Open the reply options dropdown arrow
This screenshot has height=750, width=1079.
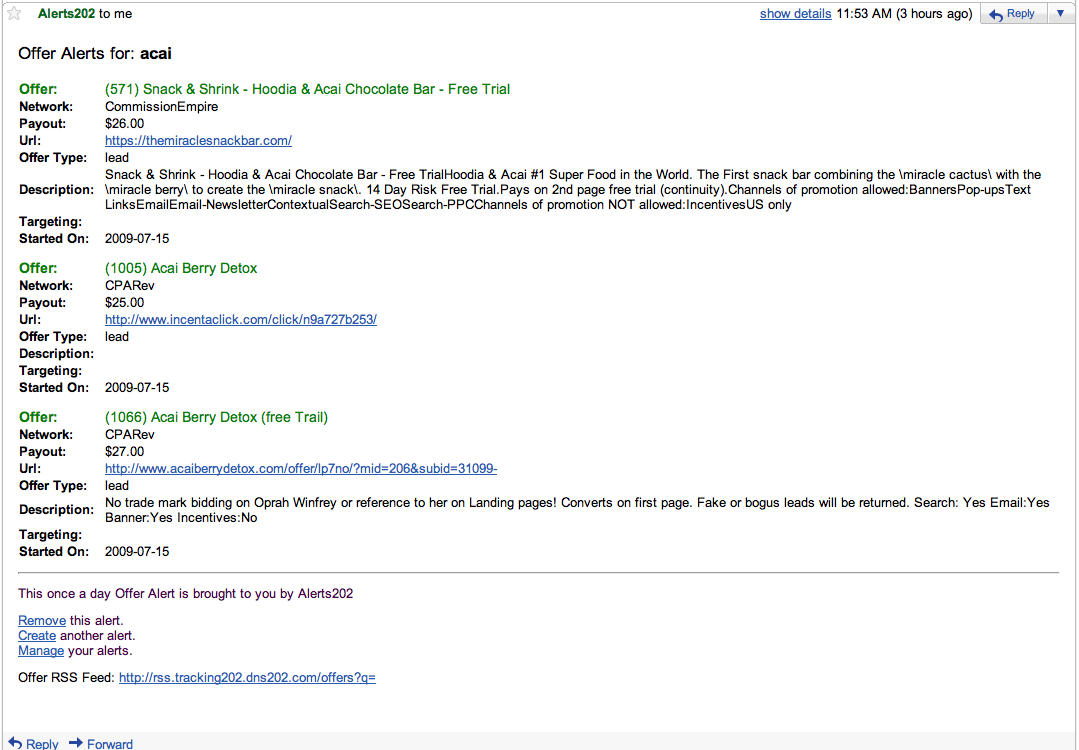coord(1060,14)
